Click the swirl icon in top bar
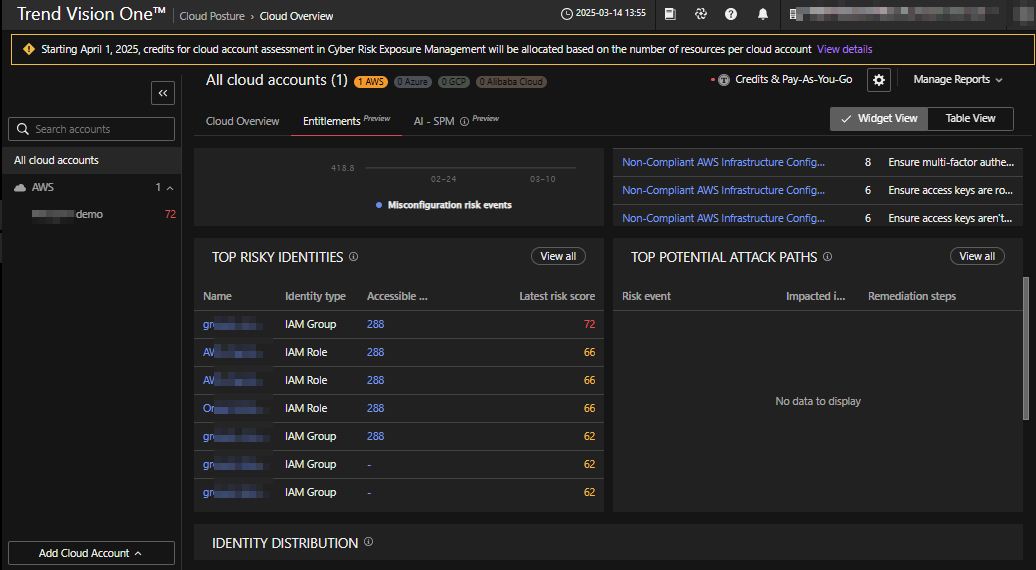The image size is (1036, 570). coord(701,15)
